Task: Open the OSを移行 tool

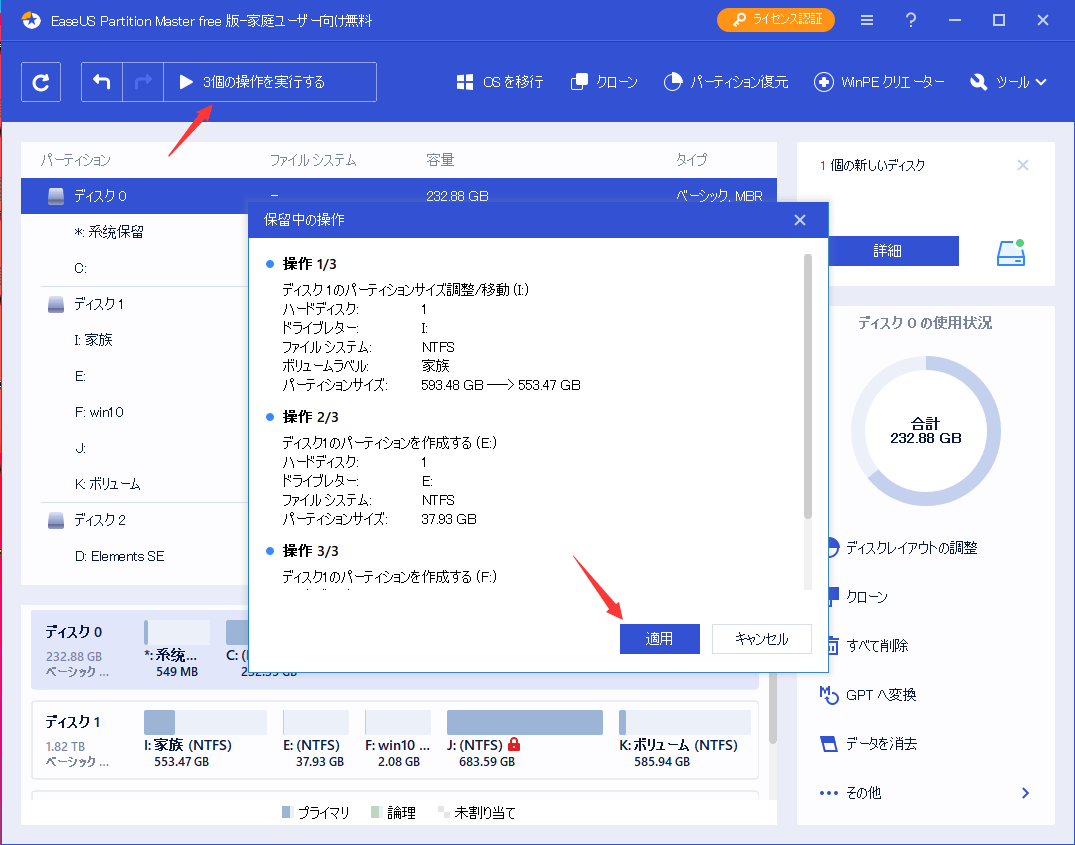Action: click(500, 82)
